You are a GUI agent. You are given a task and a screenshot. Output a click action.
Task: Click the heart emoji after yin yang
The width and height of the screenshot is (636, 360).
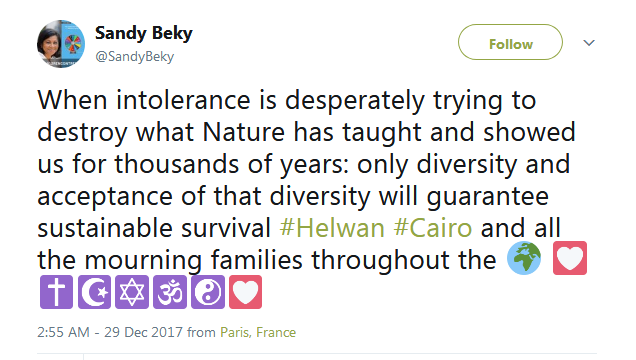[245, 292]
